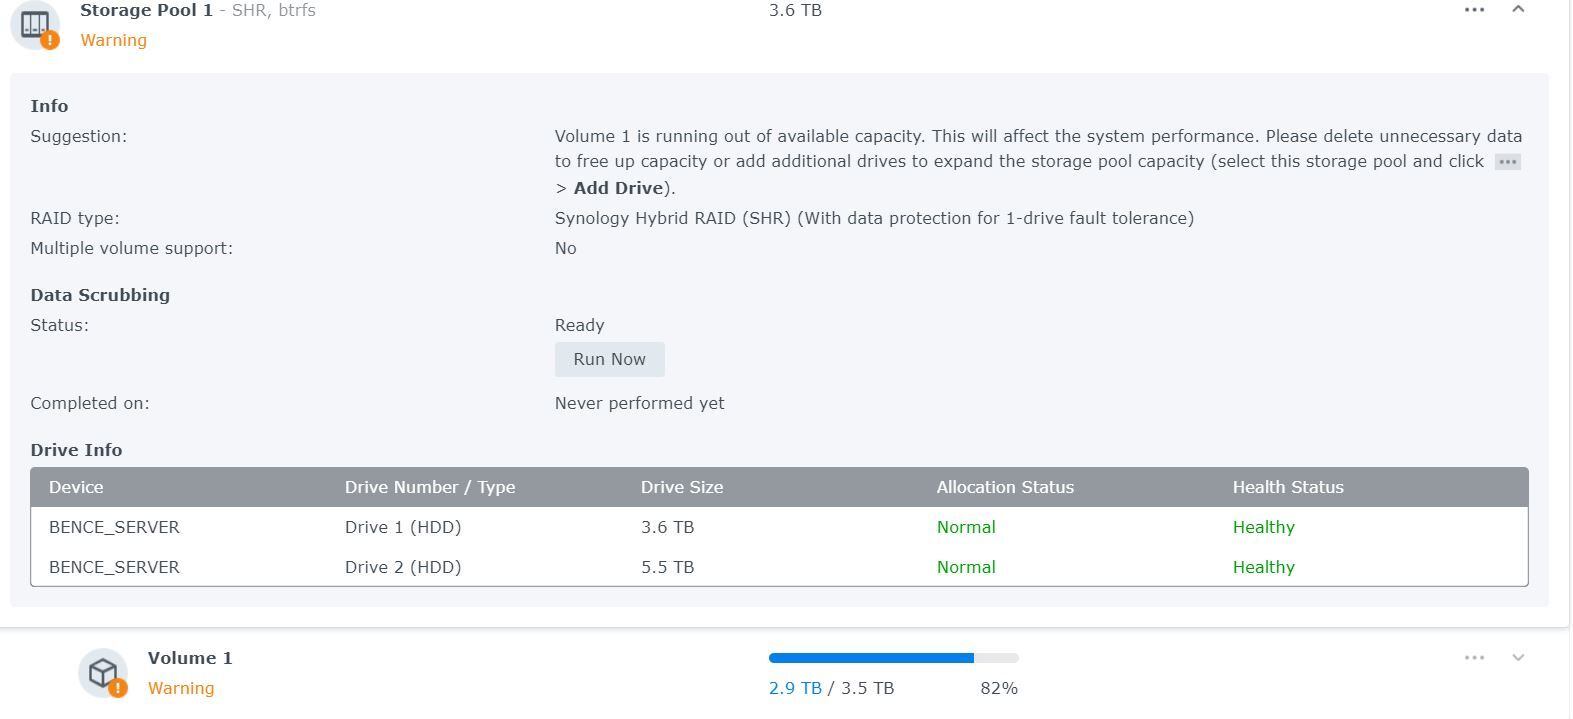Open Volume 1 more options menu

(1474, 658)
